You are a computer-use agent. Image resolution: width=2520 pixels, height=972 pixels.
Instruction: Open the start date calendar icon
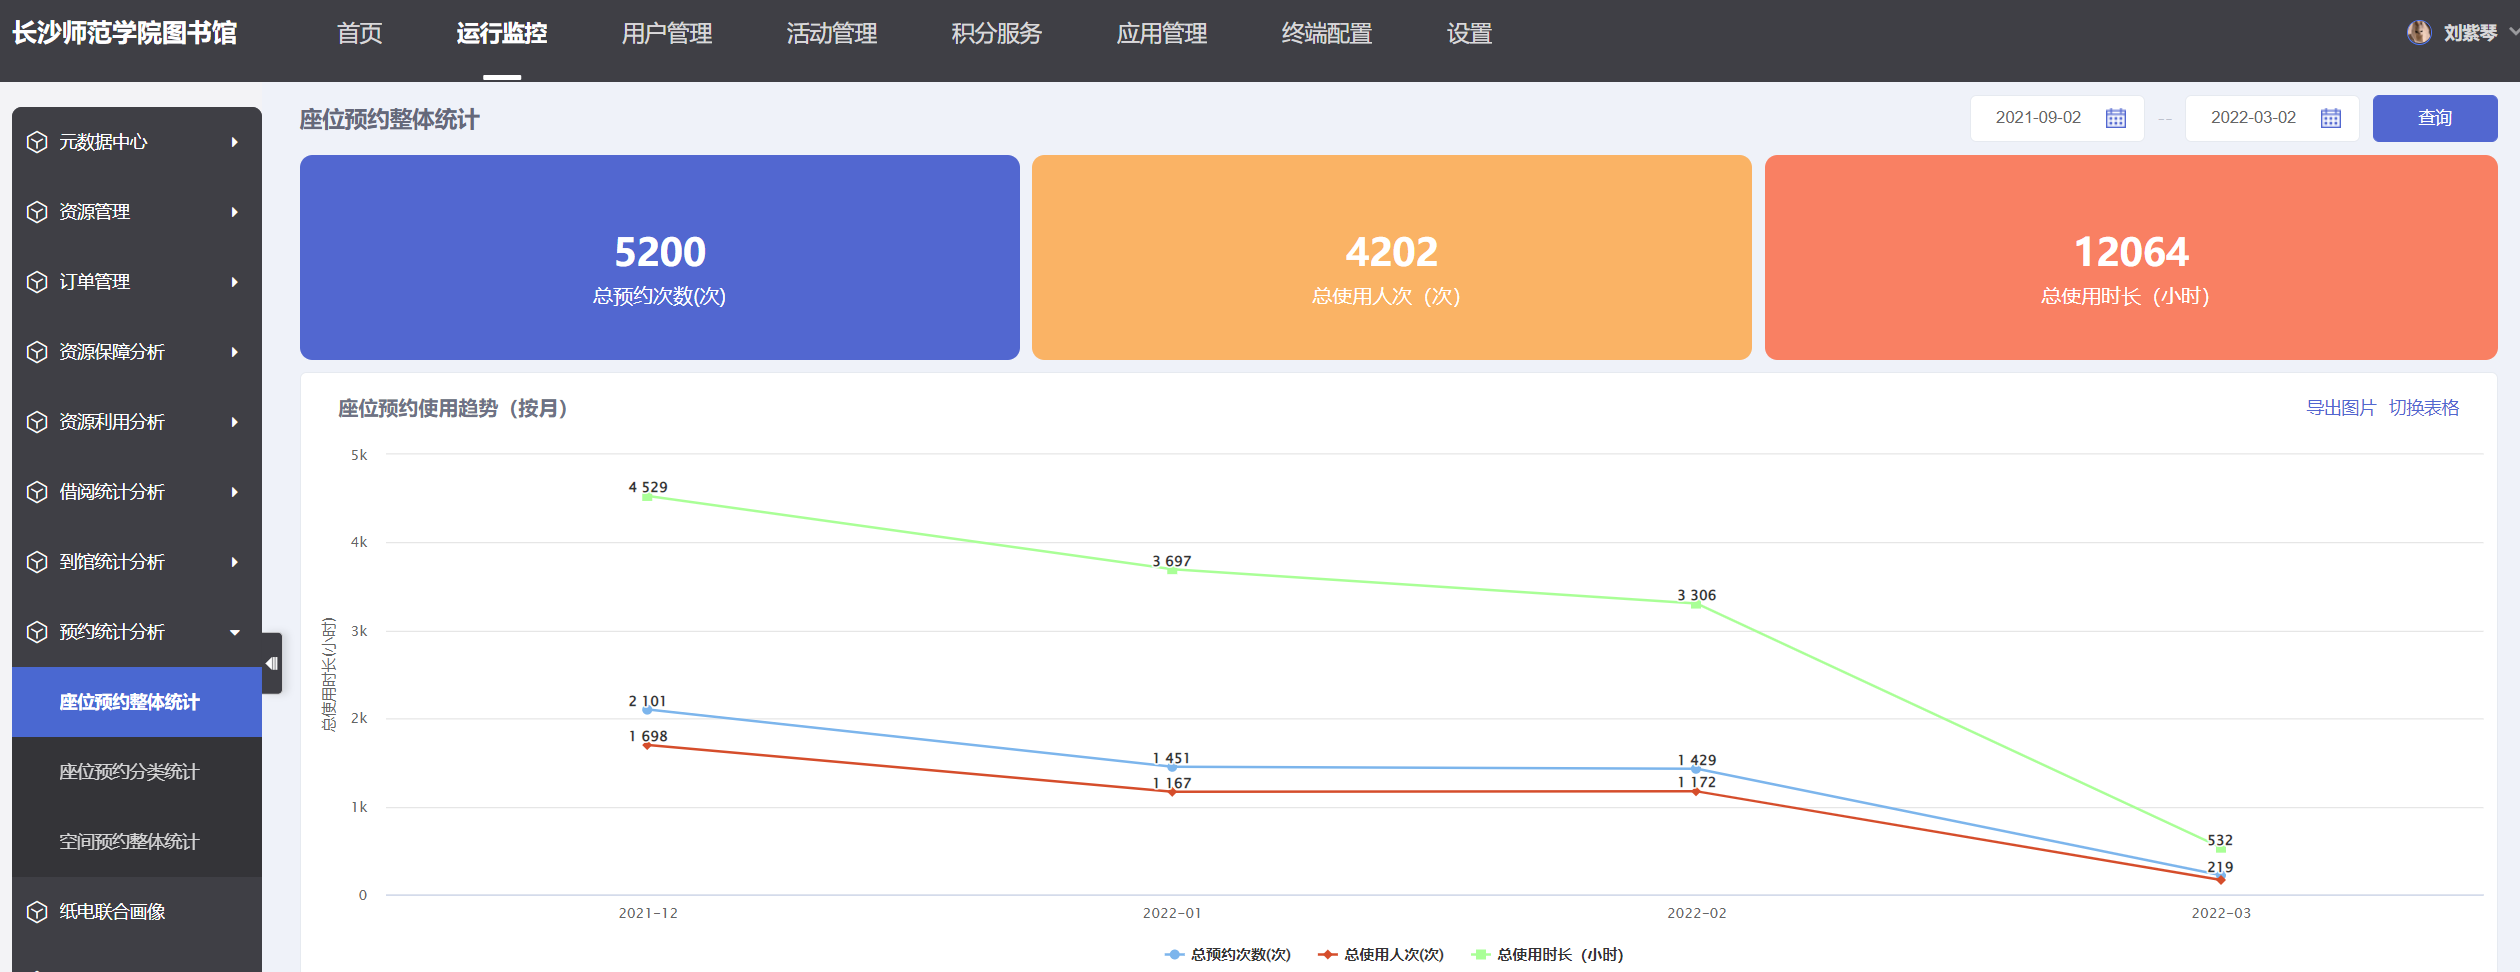[2116, 118]
